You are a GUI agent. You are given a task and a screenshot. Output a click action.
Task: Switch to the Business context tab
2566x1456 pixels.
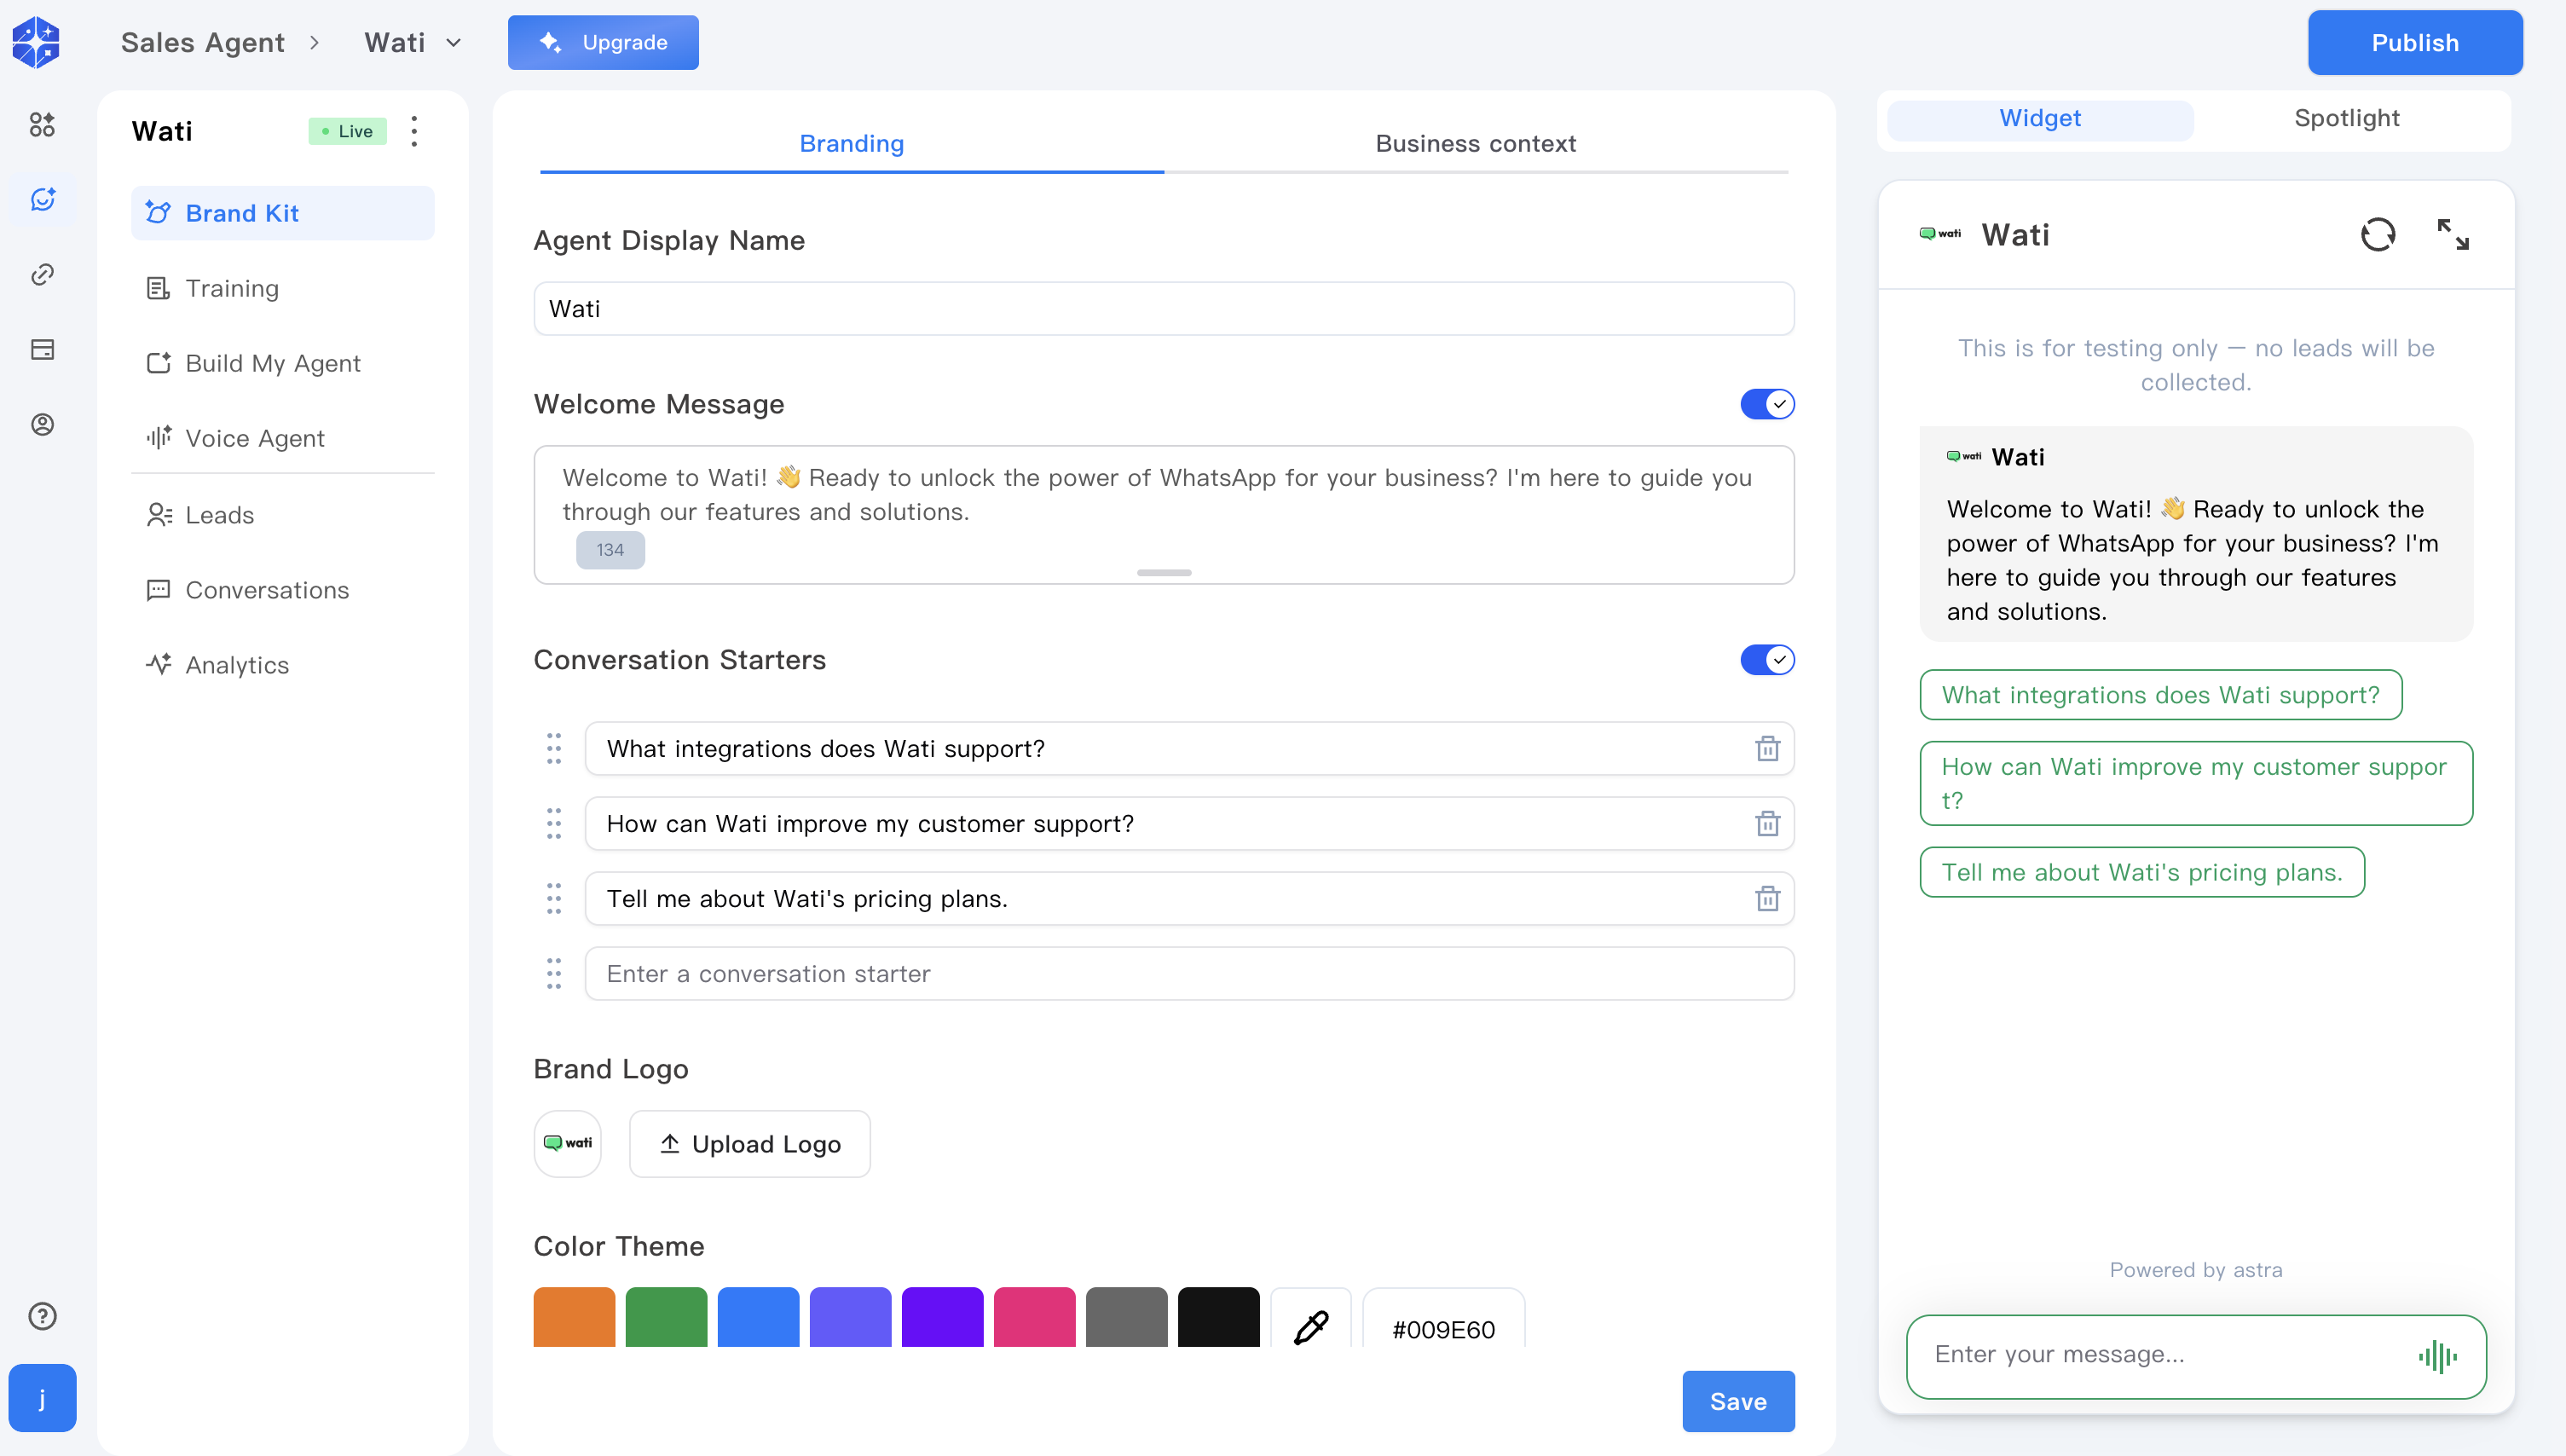pos(1476,144)
